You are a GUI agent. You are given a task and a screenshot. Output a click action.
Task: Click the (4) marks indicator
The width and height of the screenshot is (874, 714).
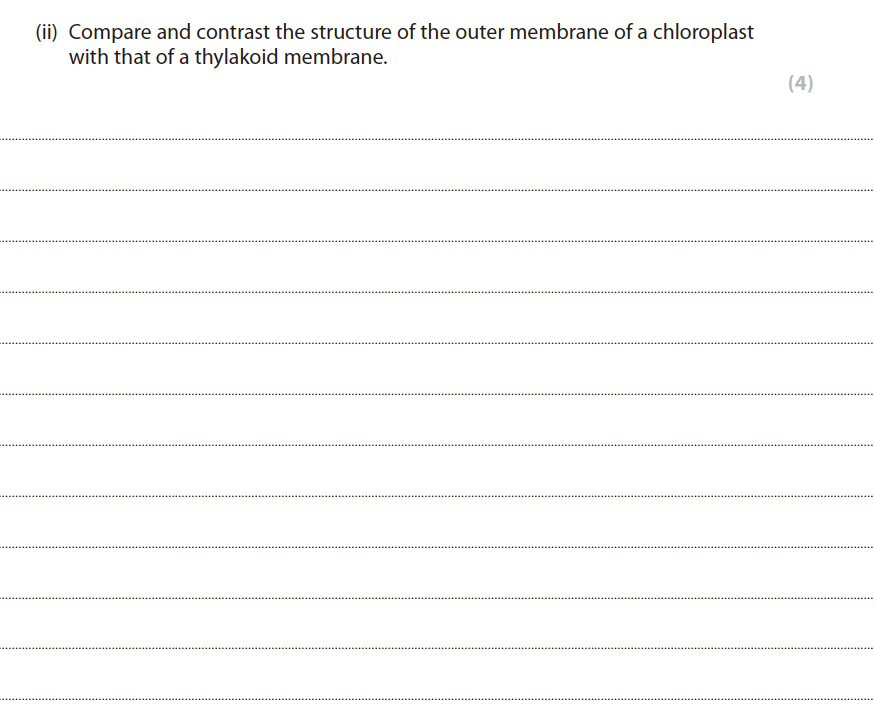click(x=800, y=84)
